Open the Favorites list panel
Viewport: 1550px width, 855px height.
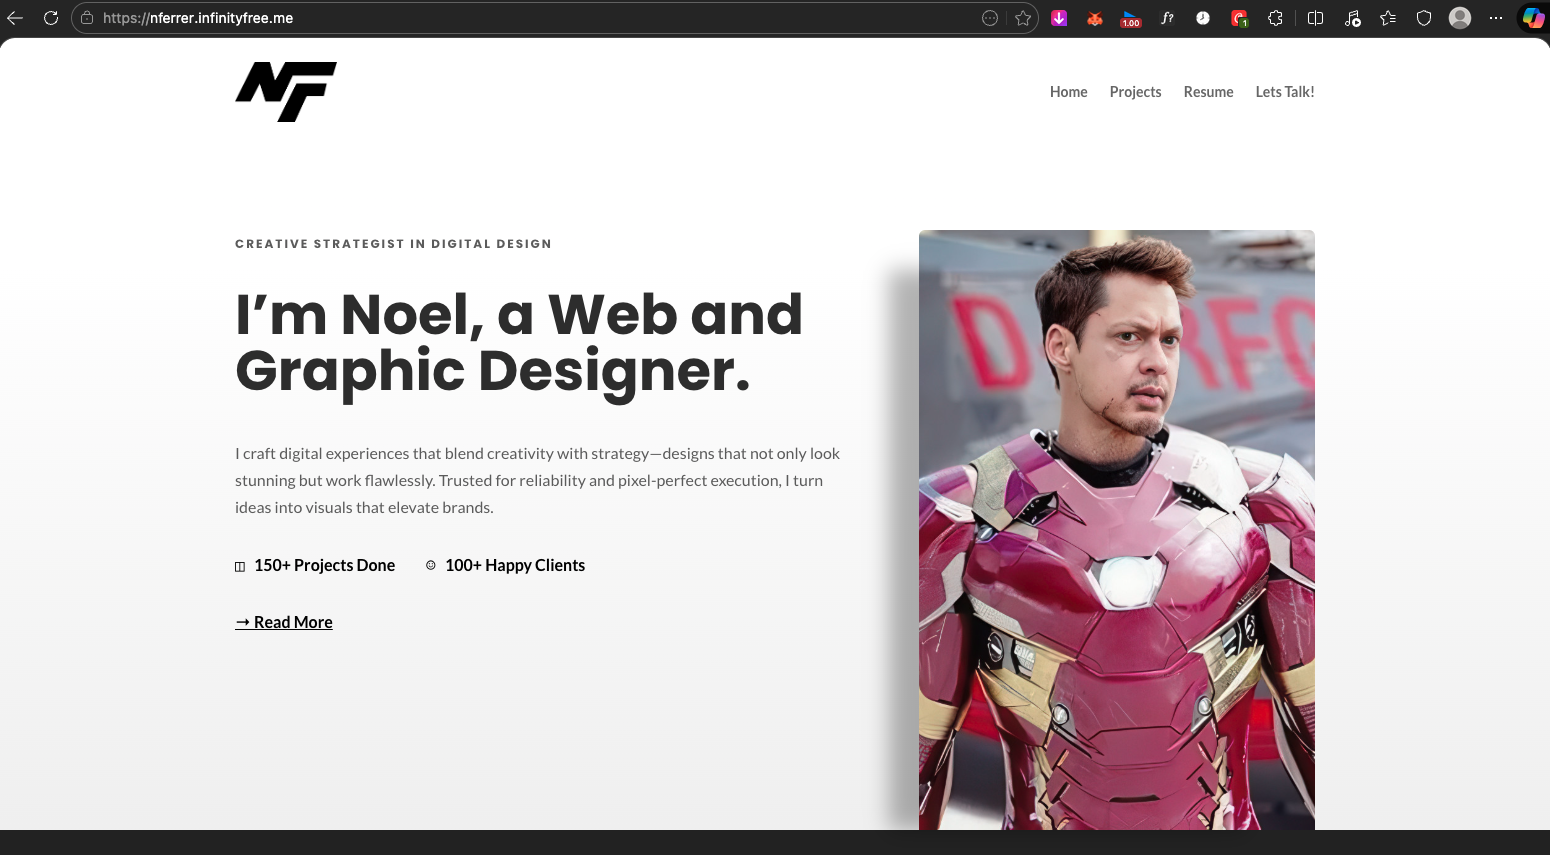[1388, 18]
